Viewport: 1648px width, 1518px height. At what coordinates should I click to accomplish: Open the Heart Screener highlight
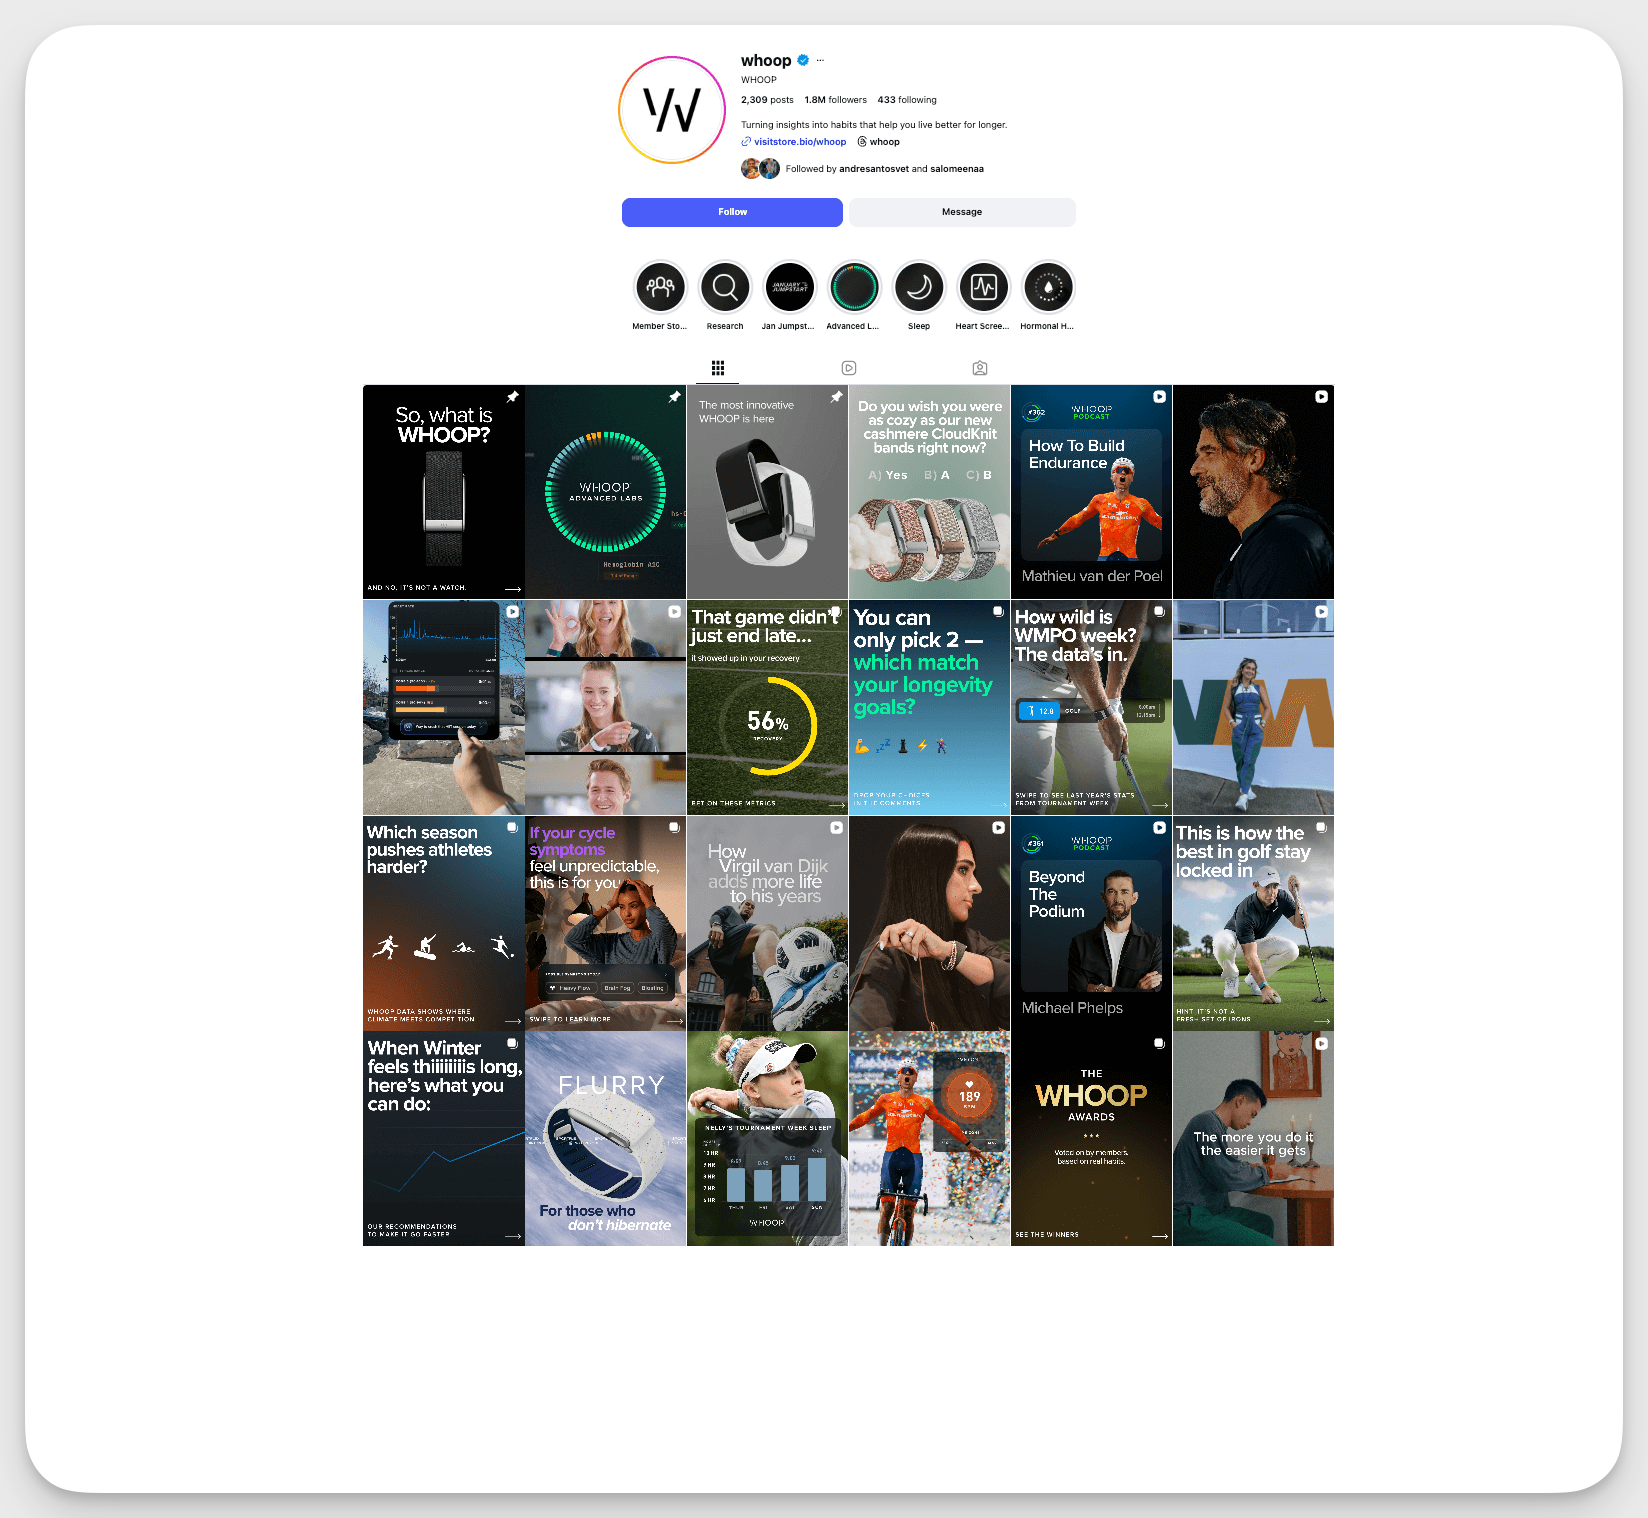click(983, 288)
